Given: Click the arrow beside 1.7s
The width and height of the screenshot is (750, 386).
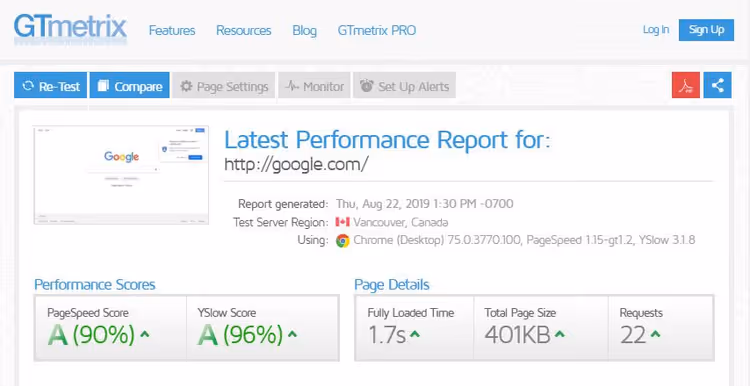Looking at the screenshot, I should coord(415,334).
